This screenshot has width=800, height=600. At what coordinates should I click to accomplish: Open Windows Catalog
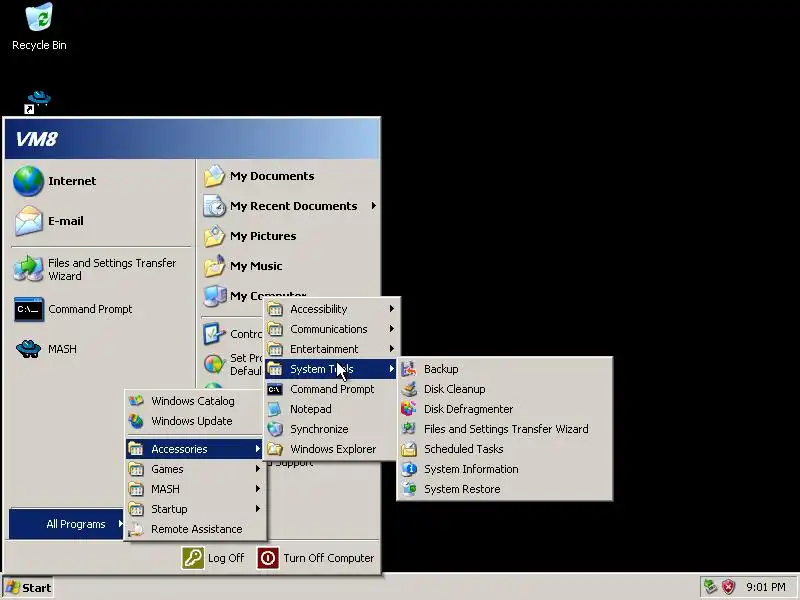(x=194, y=401)
